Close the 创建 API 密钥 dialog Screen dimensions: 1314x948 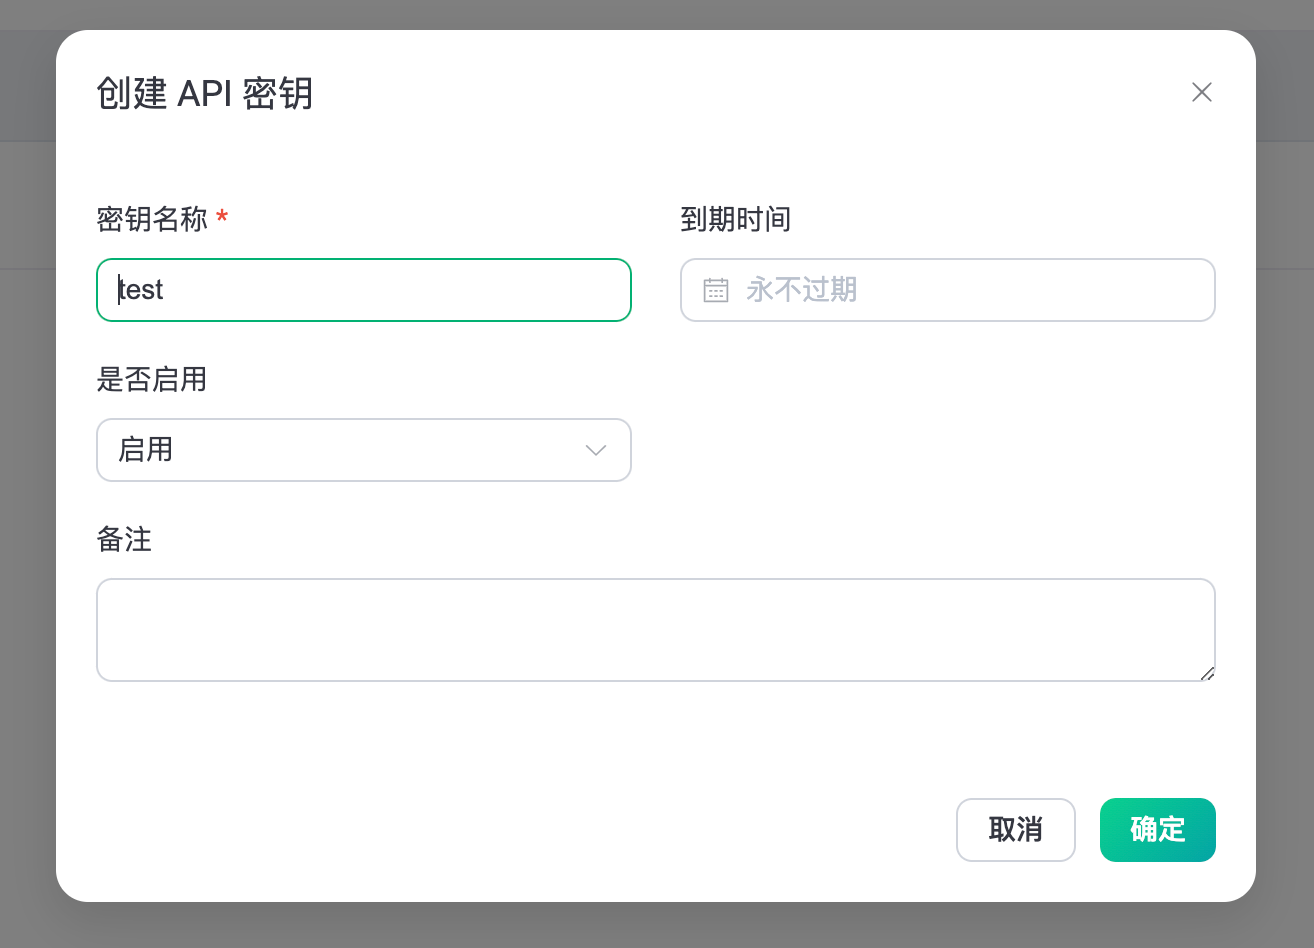[x=1201, y=93]
